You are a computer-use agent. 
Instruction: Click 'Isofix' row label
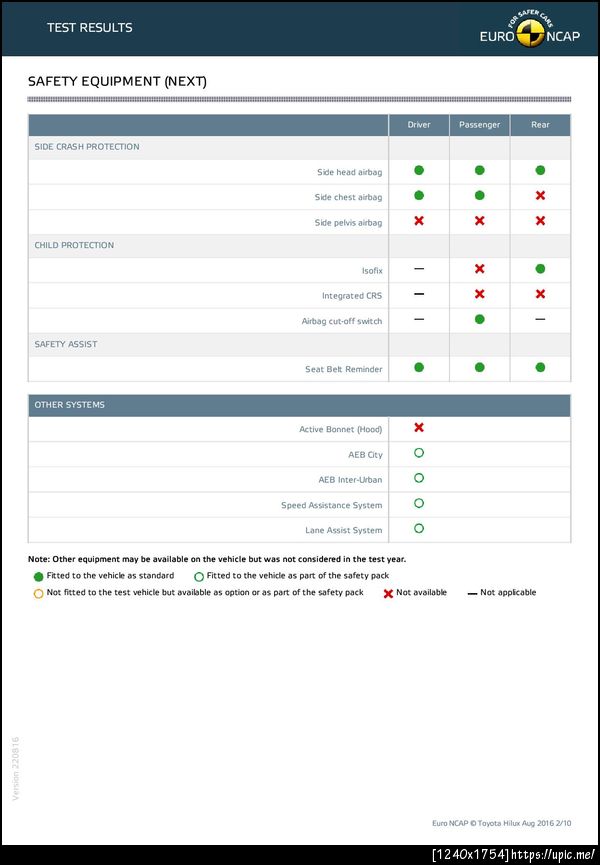[372, 270]
